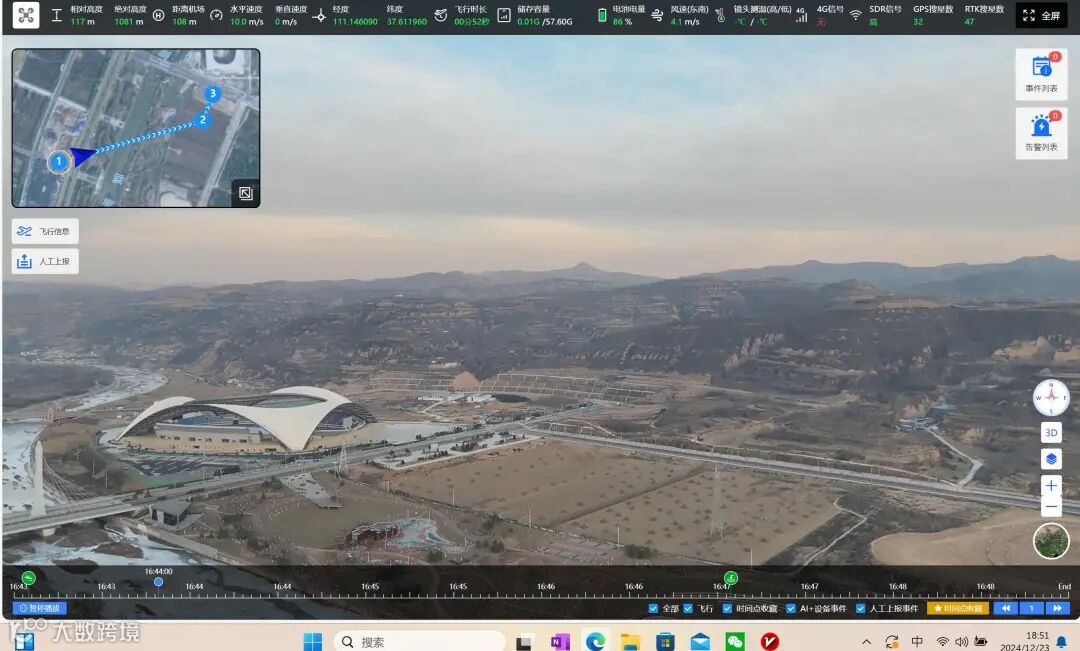The image size is (1080, 651).
Task: Select waypoint 3 on the minimap
Action: pyautogui.click(x=213, y=94)
